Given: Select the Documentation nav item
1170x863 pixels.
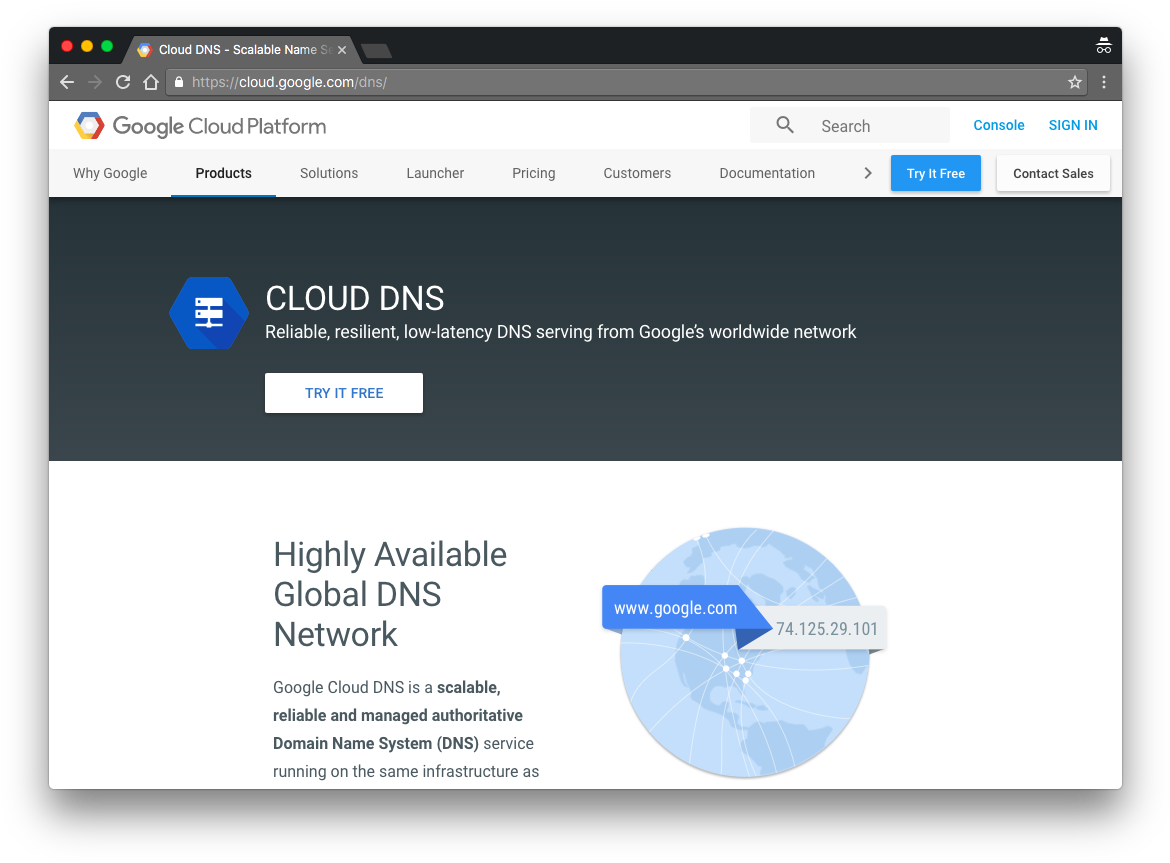Looking at the screenshot, I should (767, 173).
